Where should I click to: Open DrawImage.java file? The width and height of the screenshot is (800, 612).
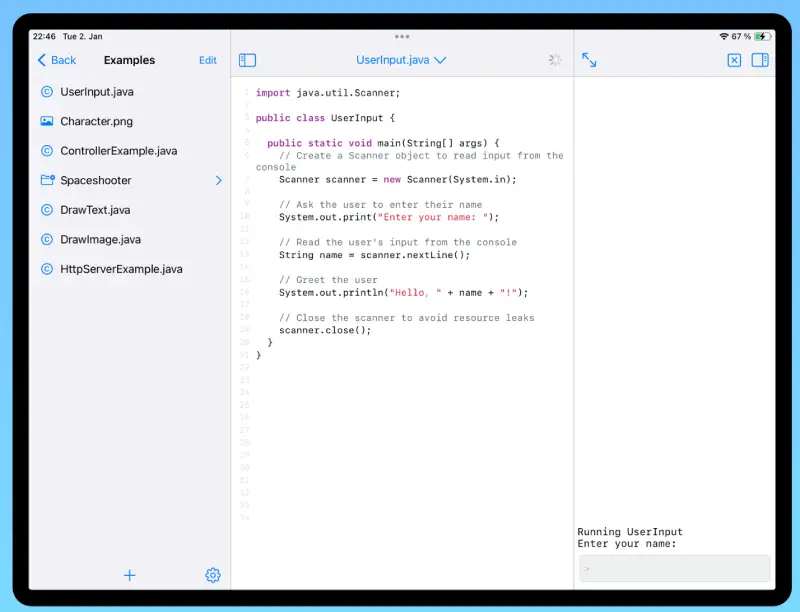pos(101,240)
